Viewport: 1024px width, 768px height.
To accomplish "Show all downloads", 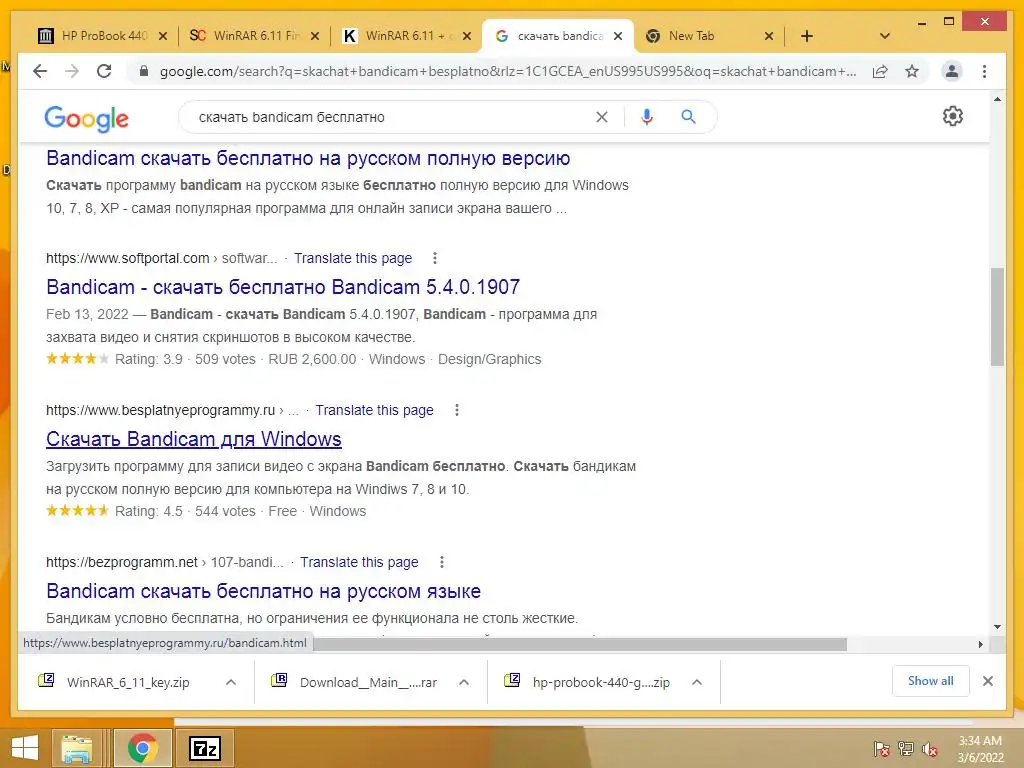I will tap(931, 681).
